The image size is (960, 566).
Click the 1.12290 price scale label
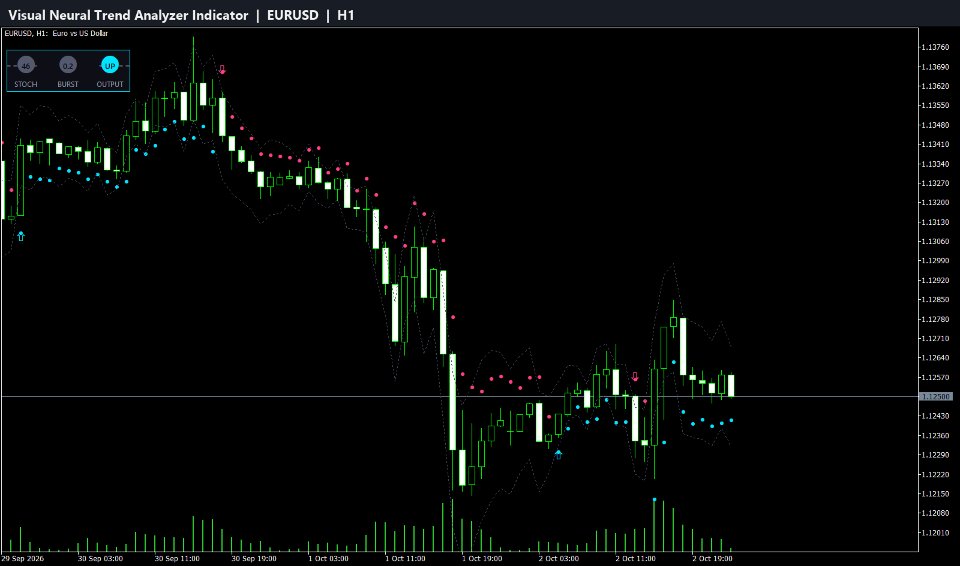pos(936,455)
